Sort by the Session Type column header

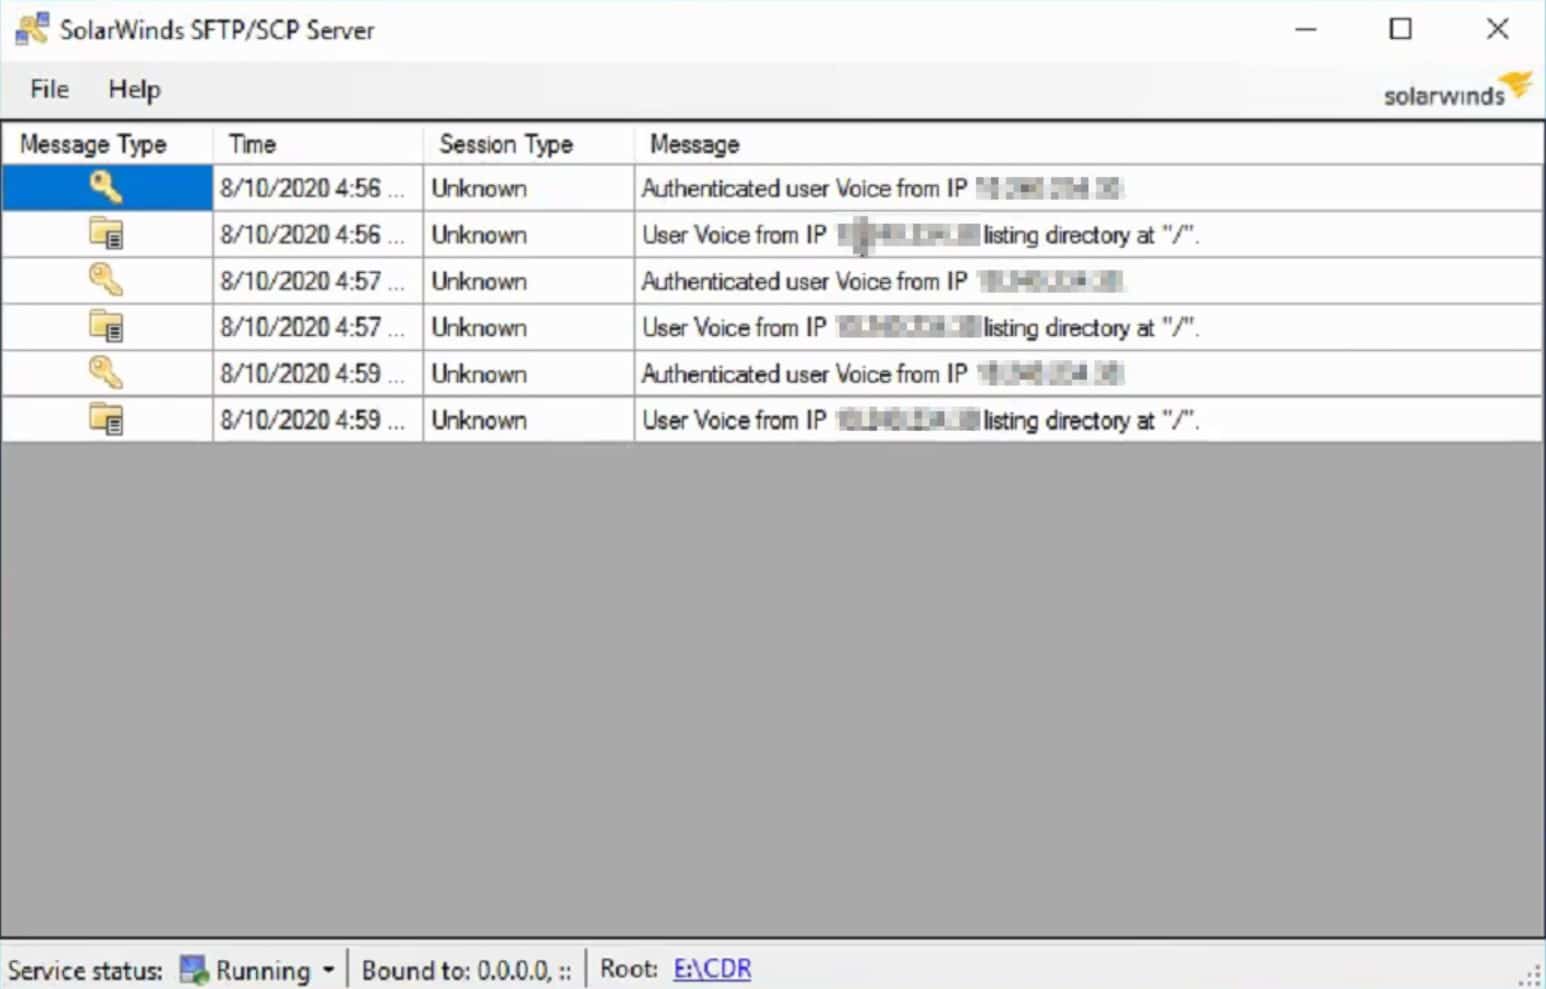click(529, 144)
